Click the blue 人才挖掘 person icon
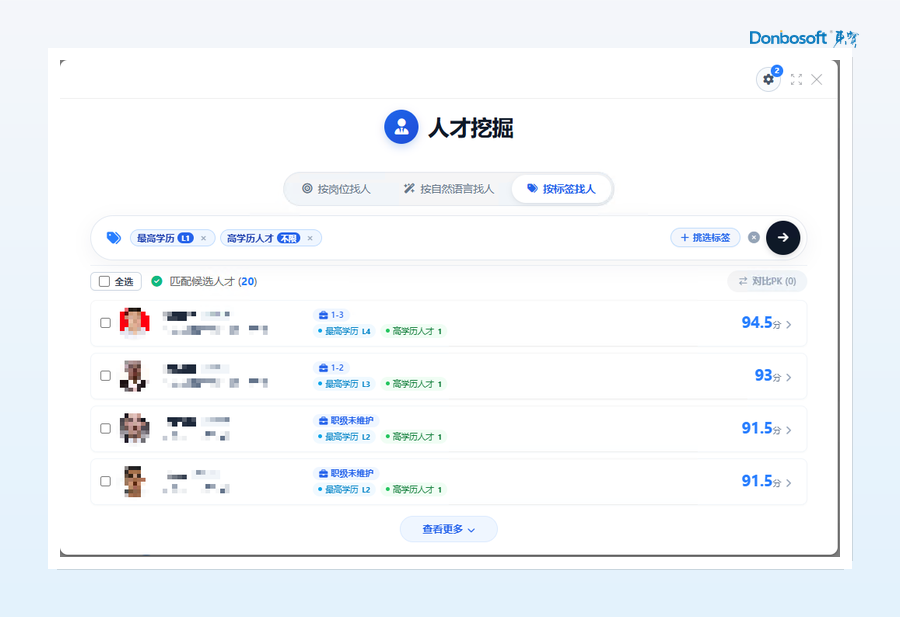Image resolution: width=900 pixels, height=617 pixels. point(401,127)
